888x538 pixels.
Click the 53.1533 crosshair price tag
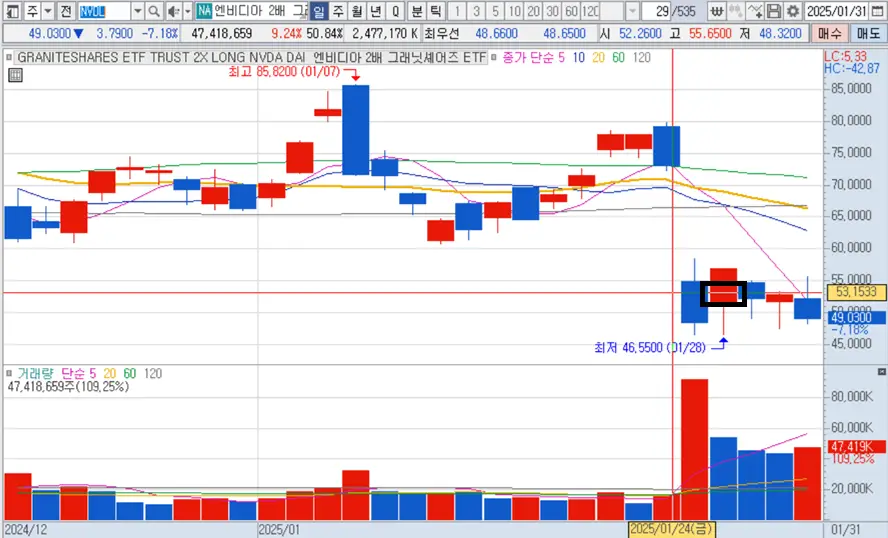click(856, 292)
